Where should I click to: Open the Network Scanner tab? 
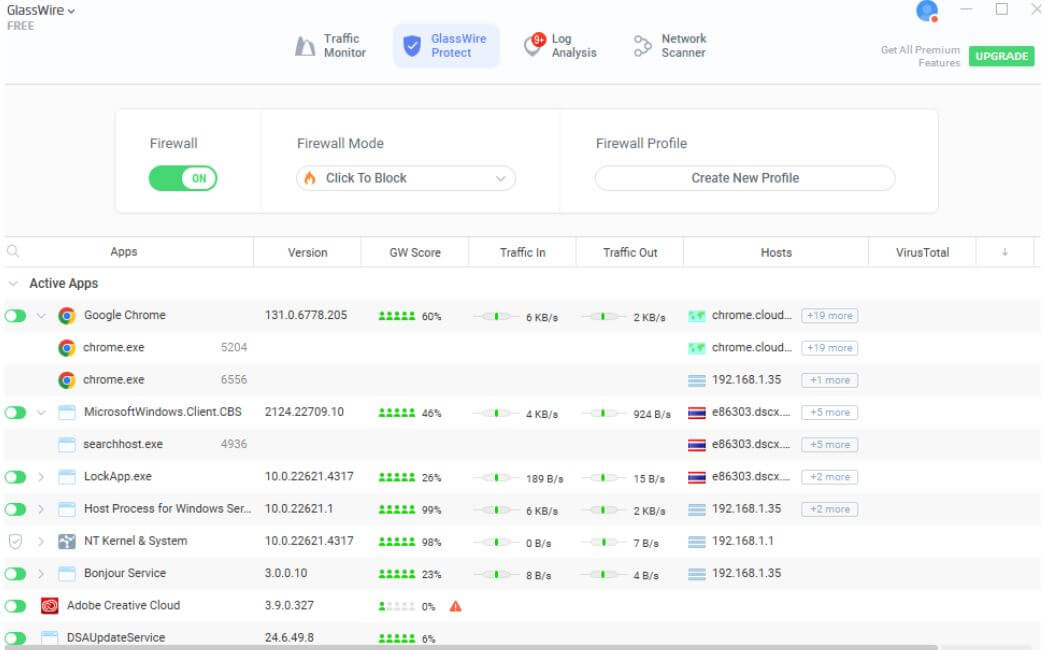(x=670, y=46)
